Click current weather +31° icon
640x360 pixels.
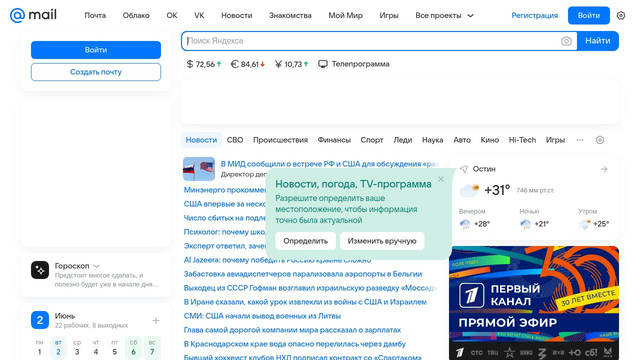point(469,190)
